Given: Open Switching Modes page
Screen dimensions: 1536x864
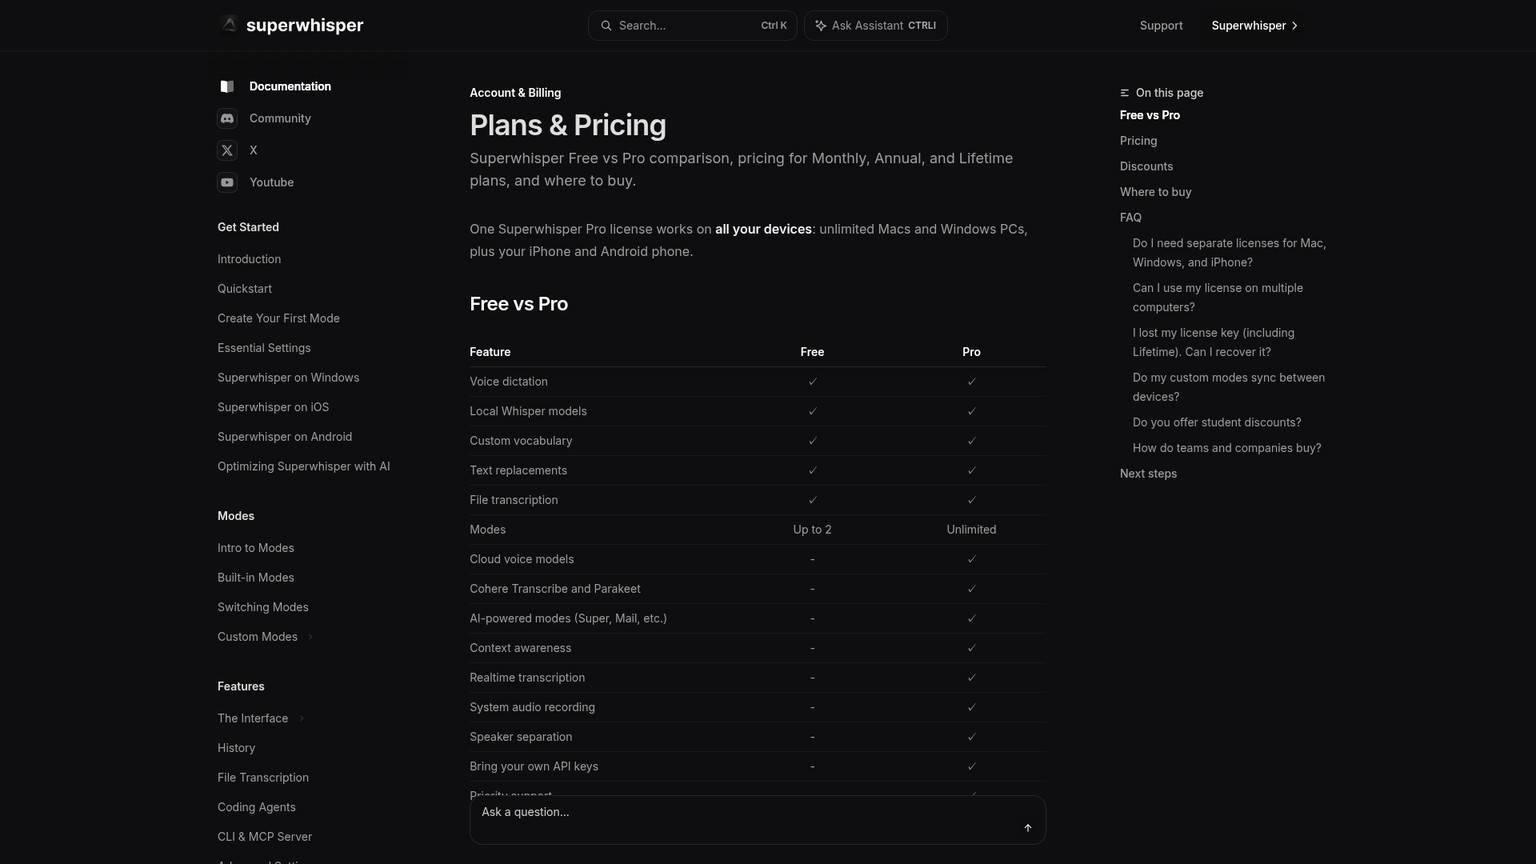Looking at the screenshot, I should tap(263, 607).
